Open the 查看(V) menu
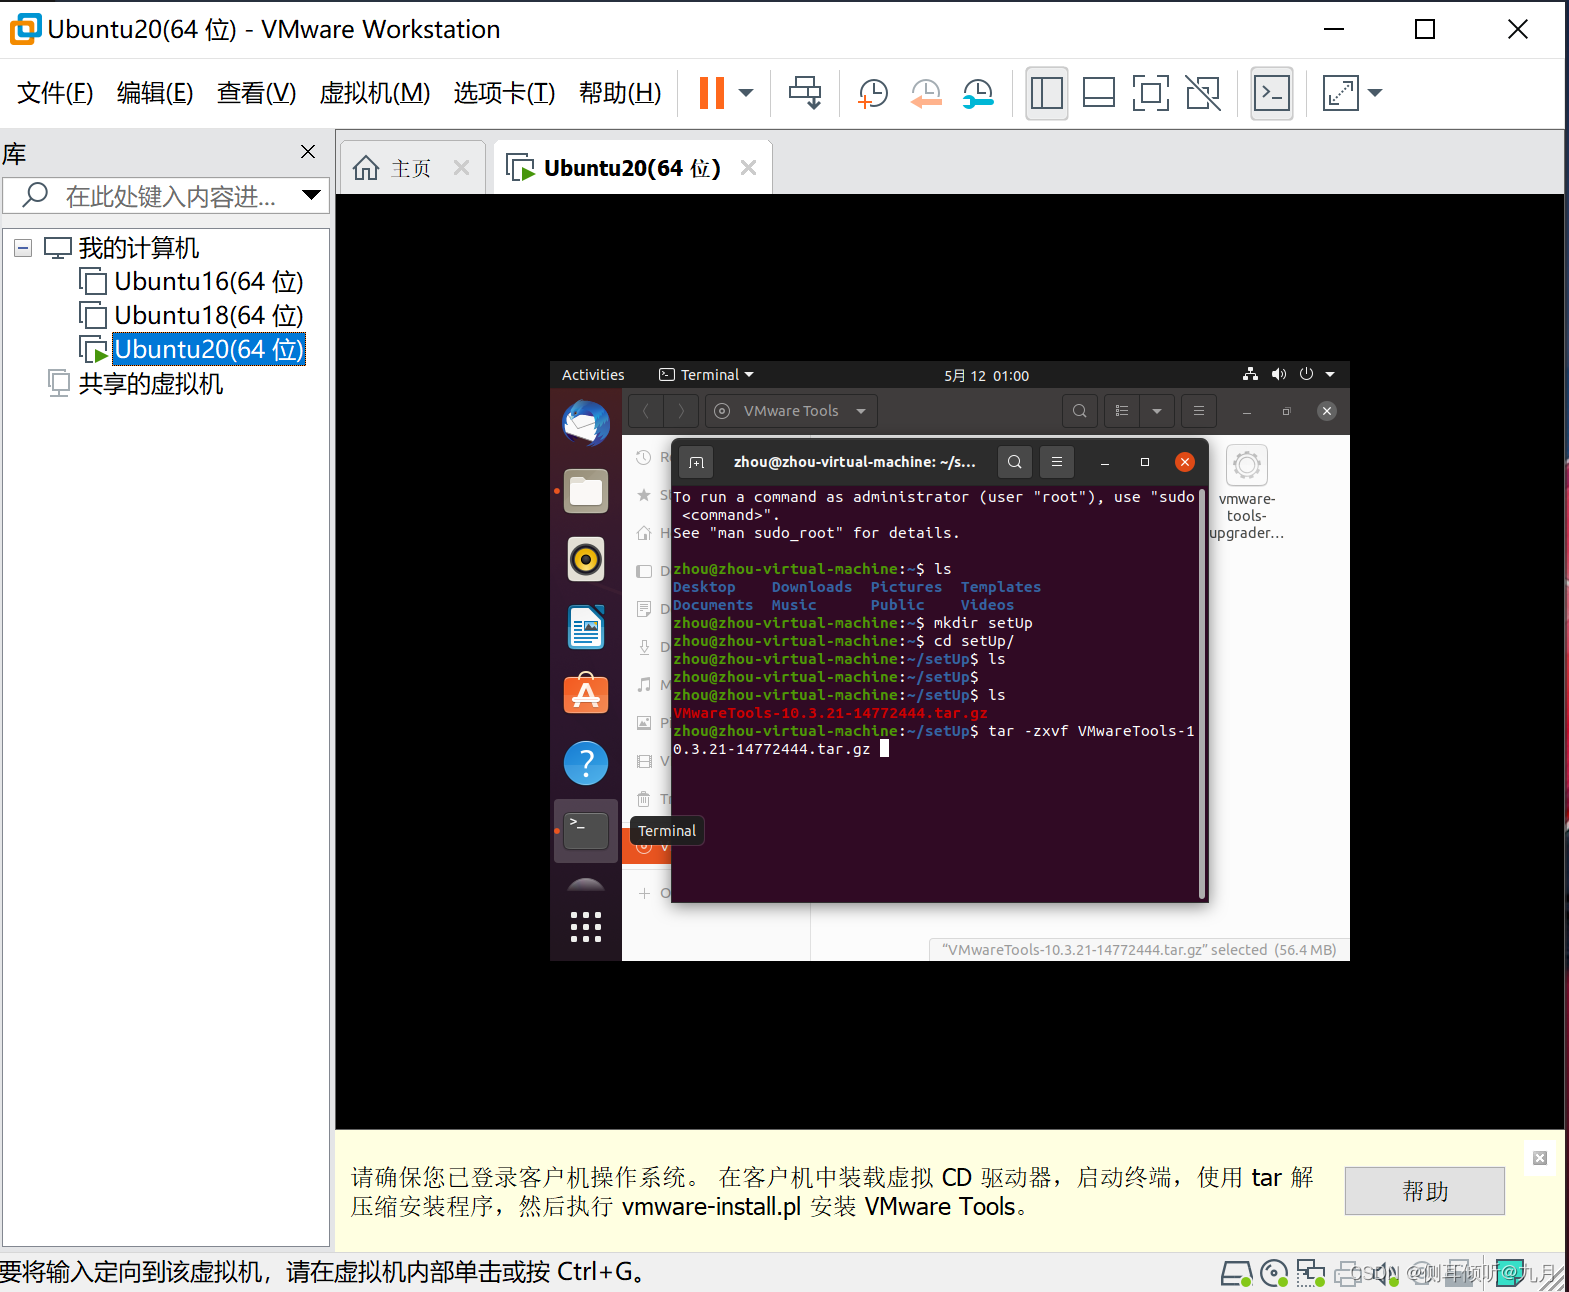Image resolution: width=1569 pixels, height=1292 pixels. click(x=257, y=93)
